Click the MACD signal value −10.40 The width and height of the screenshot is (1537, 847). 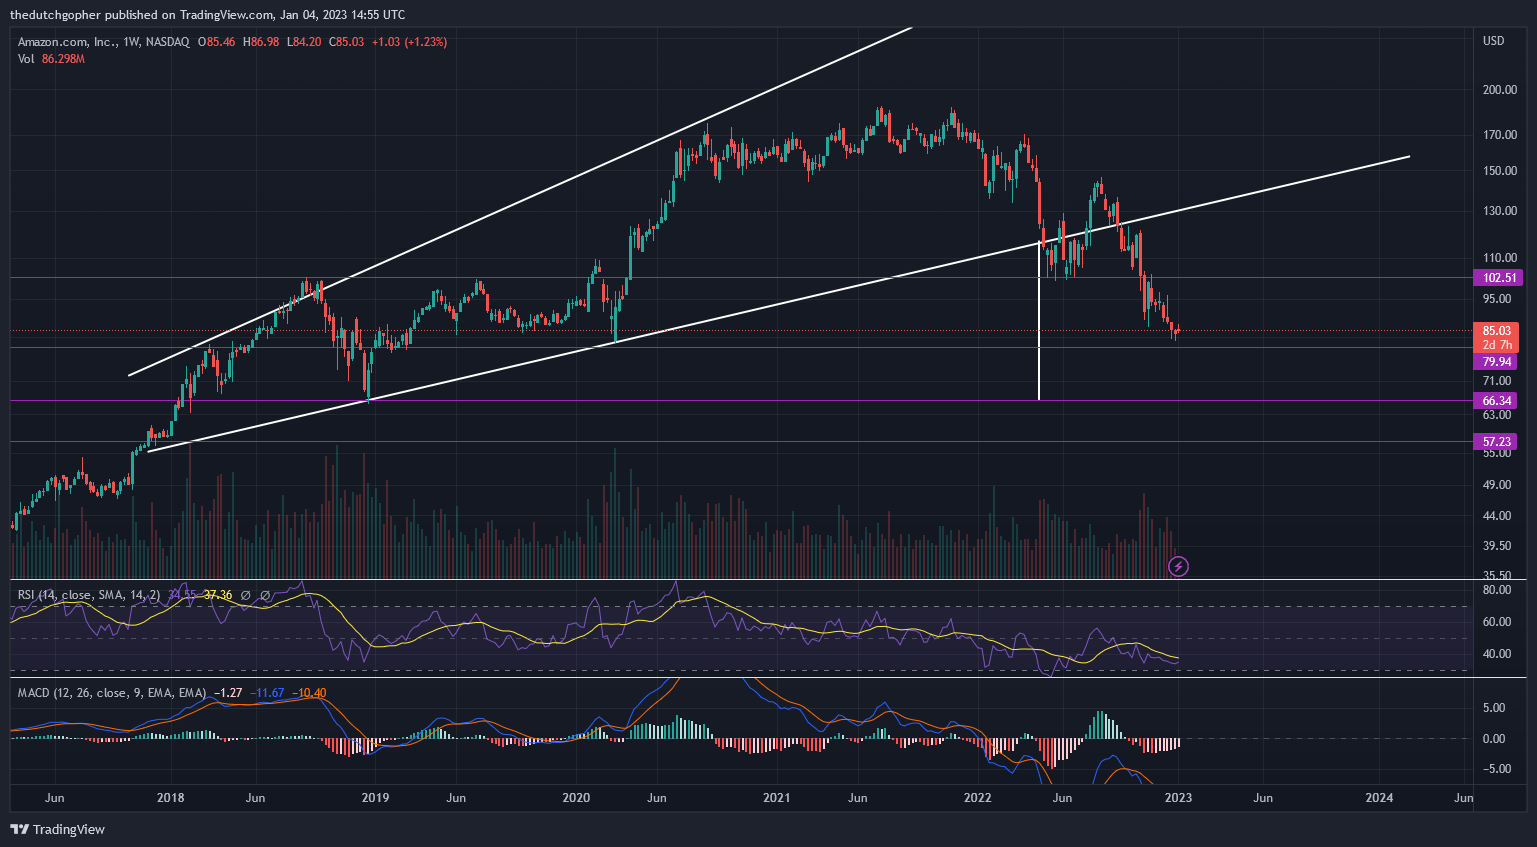pos(310,693)
